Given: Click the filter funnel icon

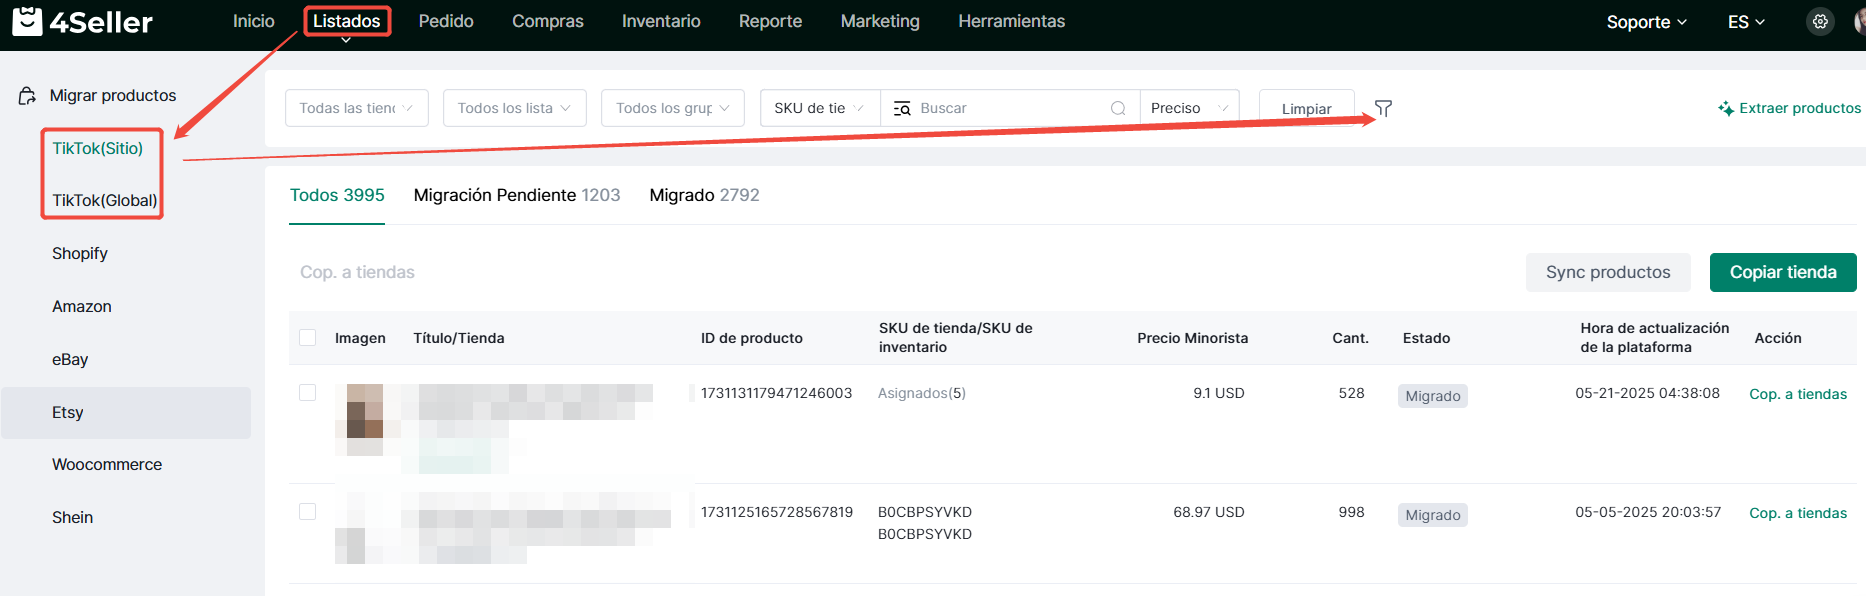Looking at the screenshot, I should [1383, 108].
